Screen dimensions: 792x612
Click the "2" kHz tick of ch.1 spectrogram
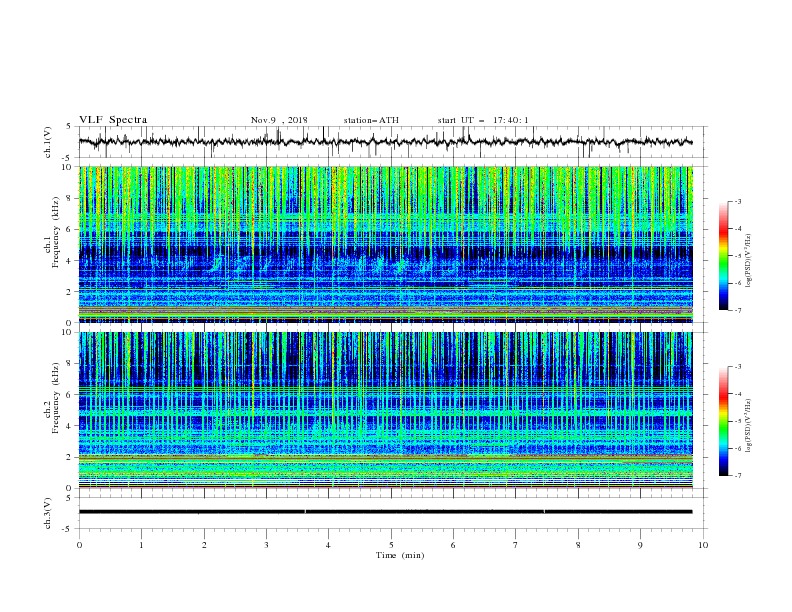[x=70, y=292]
